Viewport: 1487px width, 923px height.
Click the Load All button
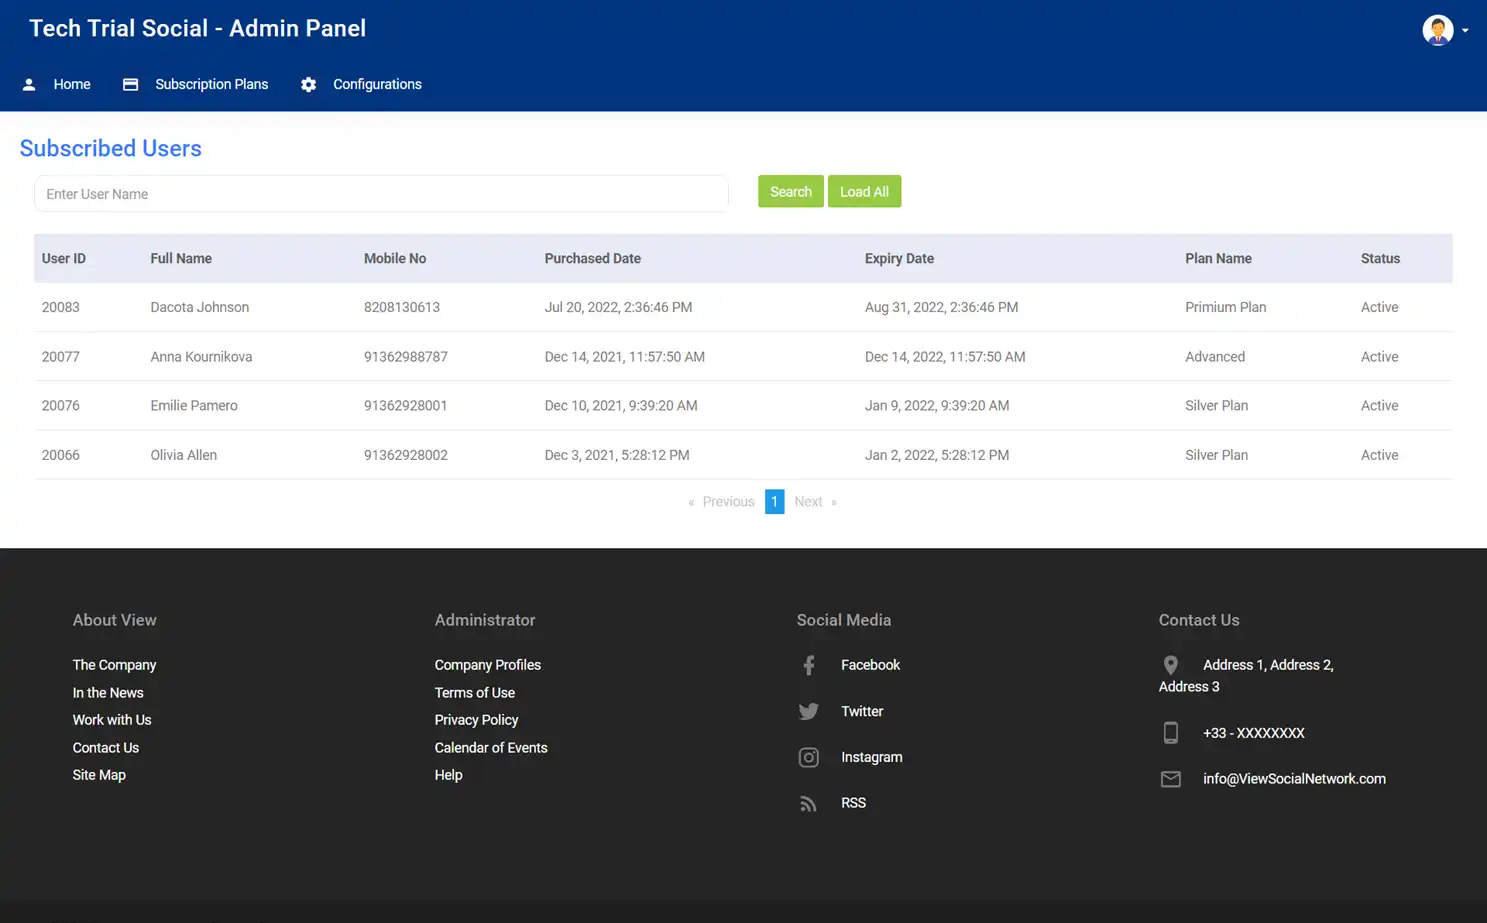[864, 191]
